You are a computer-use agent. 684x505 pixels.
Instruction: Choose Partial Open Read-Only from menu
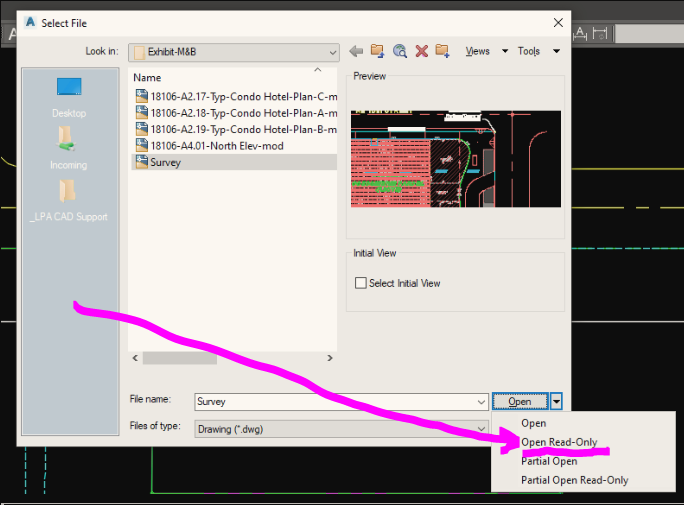tap(575, 480)
